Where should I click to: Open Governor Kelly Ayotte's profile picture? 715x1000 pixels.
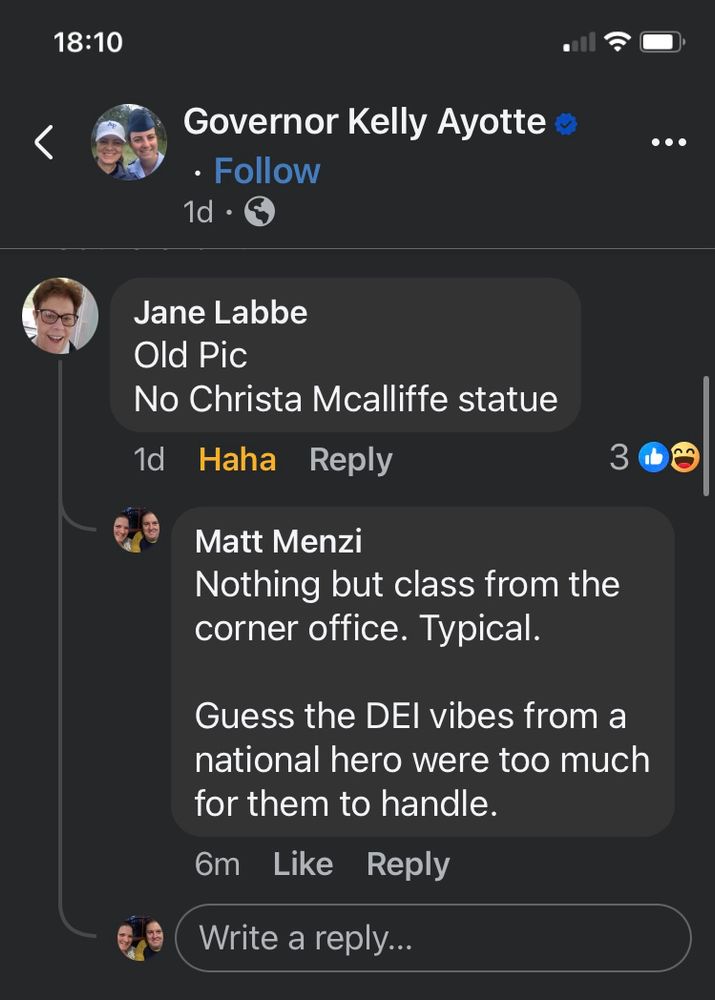point(129,143)
